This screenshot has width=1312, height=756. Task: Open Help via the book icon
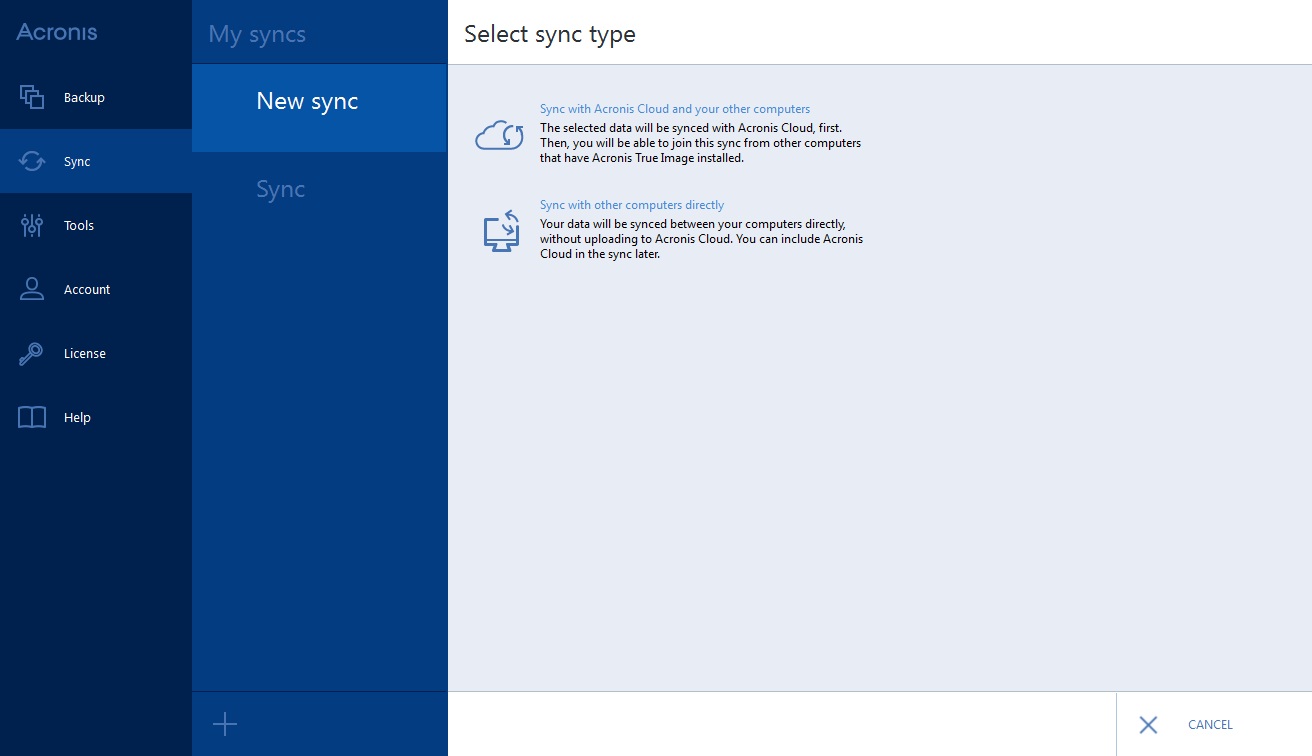(32, 417)
